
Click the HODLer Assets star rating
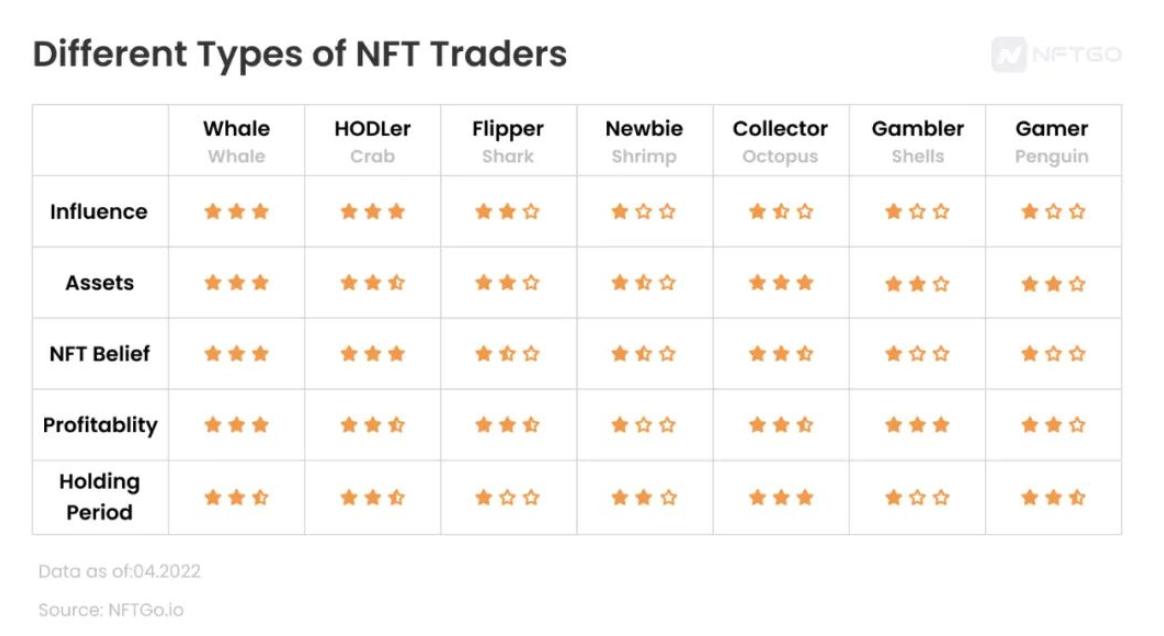[x=373, y=283]
